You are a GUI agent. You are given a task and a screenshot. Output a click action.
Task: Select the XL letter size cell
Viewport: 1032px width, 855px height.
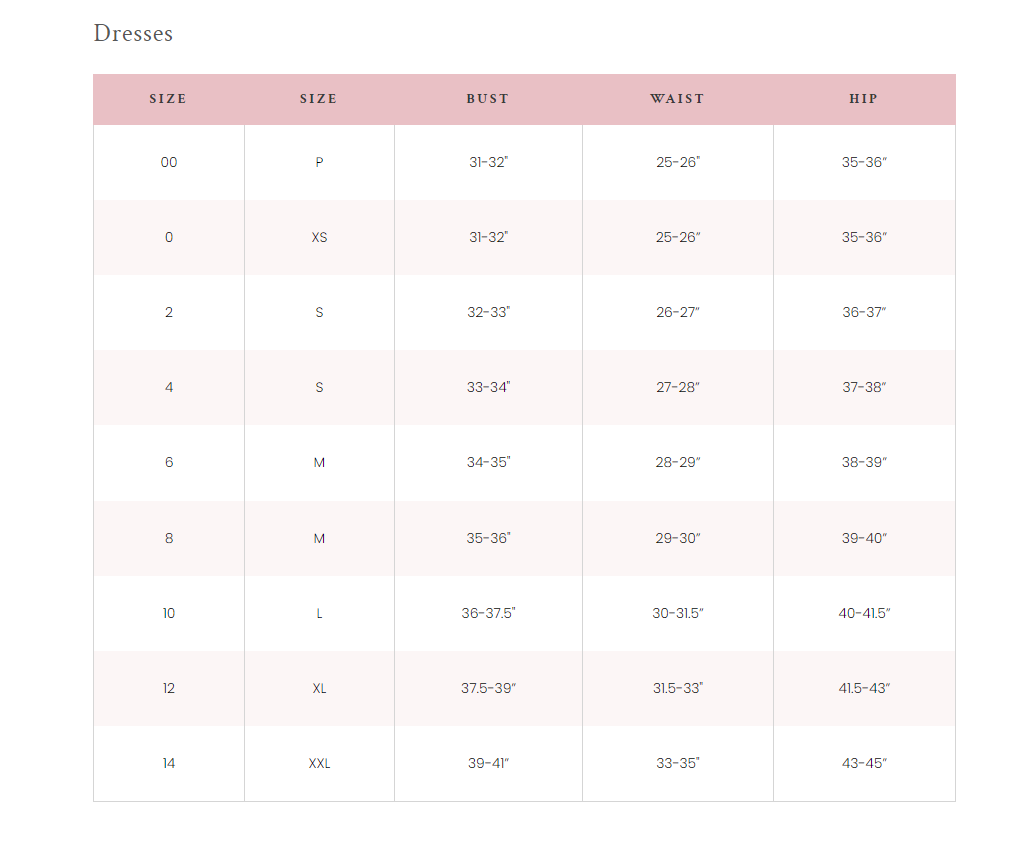[319, 688]
